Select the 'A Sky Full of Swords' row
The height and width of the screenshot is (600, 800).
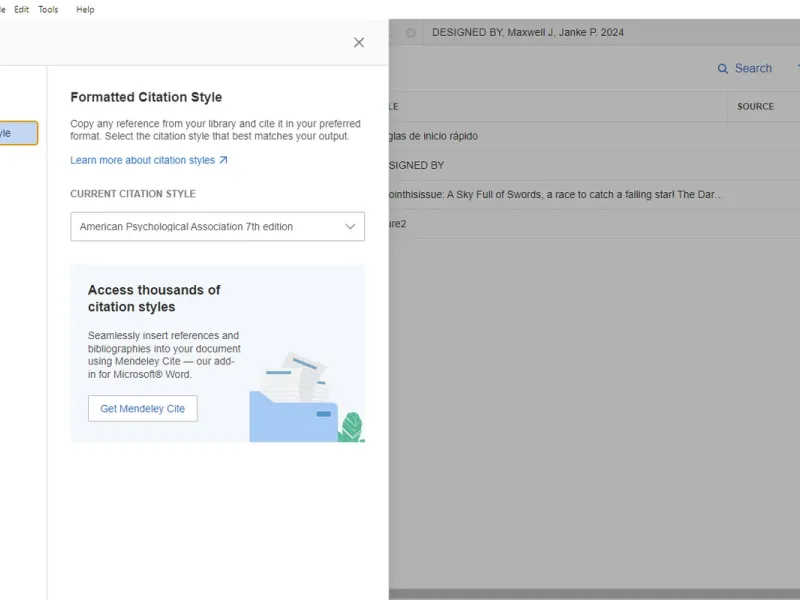tap(594, 194)
